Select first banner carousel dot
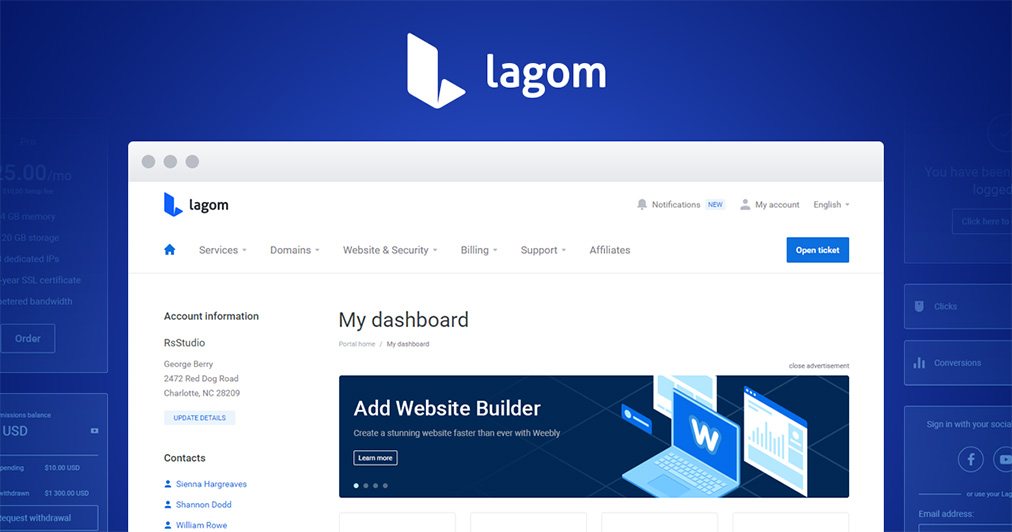The image size is (1012, 532). tap(356, 486)
